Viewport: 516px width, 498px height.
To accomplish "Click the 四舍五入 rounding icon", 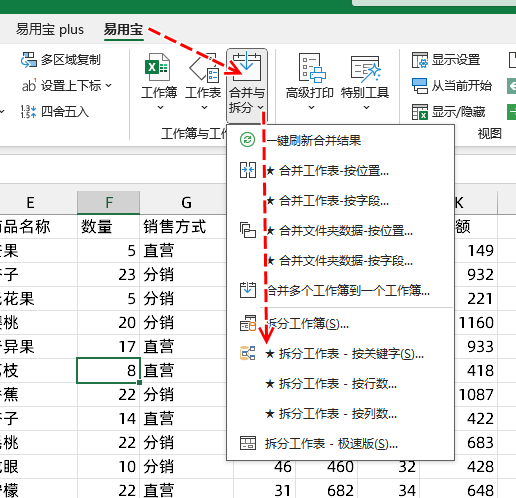I will (x=28, y=112).
